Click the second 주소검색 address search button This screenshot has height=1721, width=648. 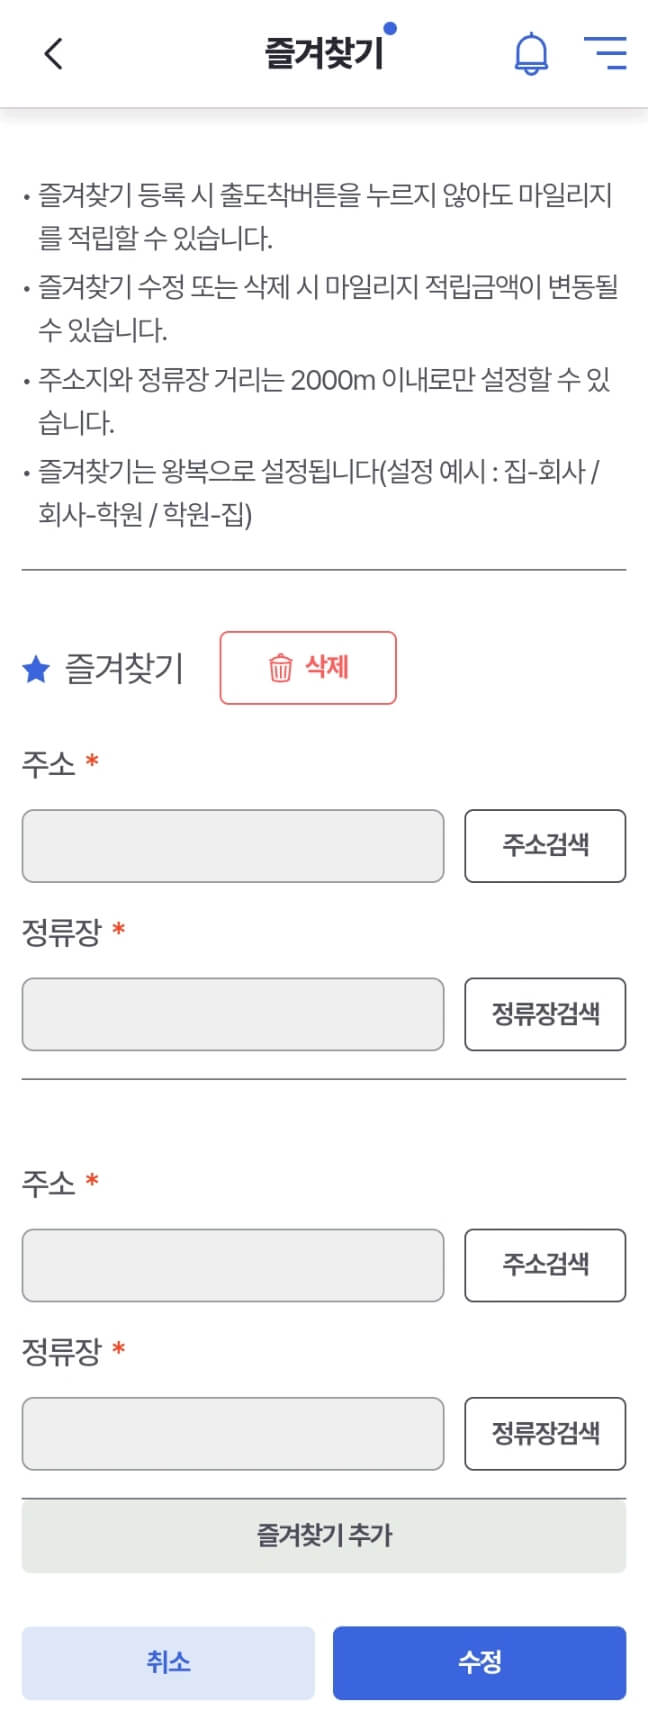pos(544,1265)
